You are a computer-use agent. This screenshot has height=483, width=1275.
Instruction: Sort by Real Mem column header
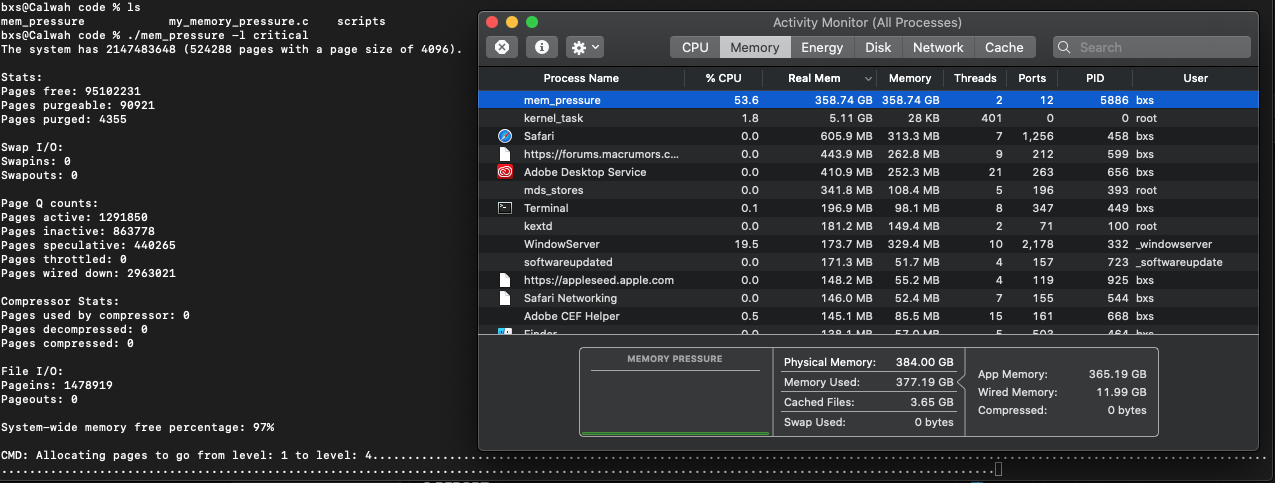819,78
